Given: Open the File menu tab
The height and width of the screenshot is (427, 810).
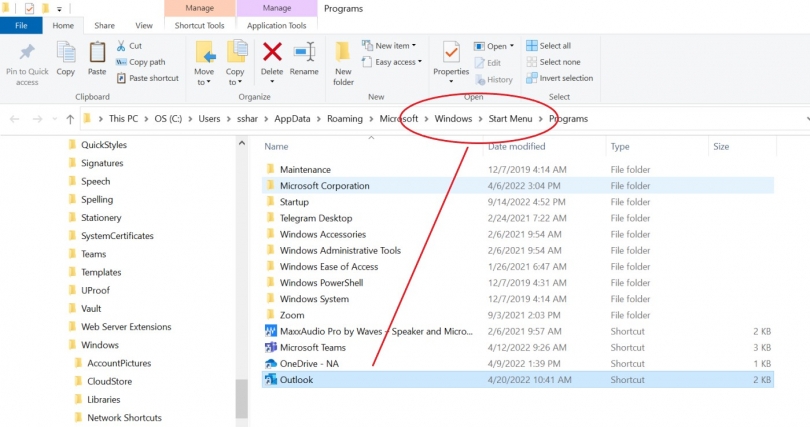Looking at the screenshot, I should click(x=21, y=25).
